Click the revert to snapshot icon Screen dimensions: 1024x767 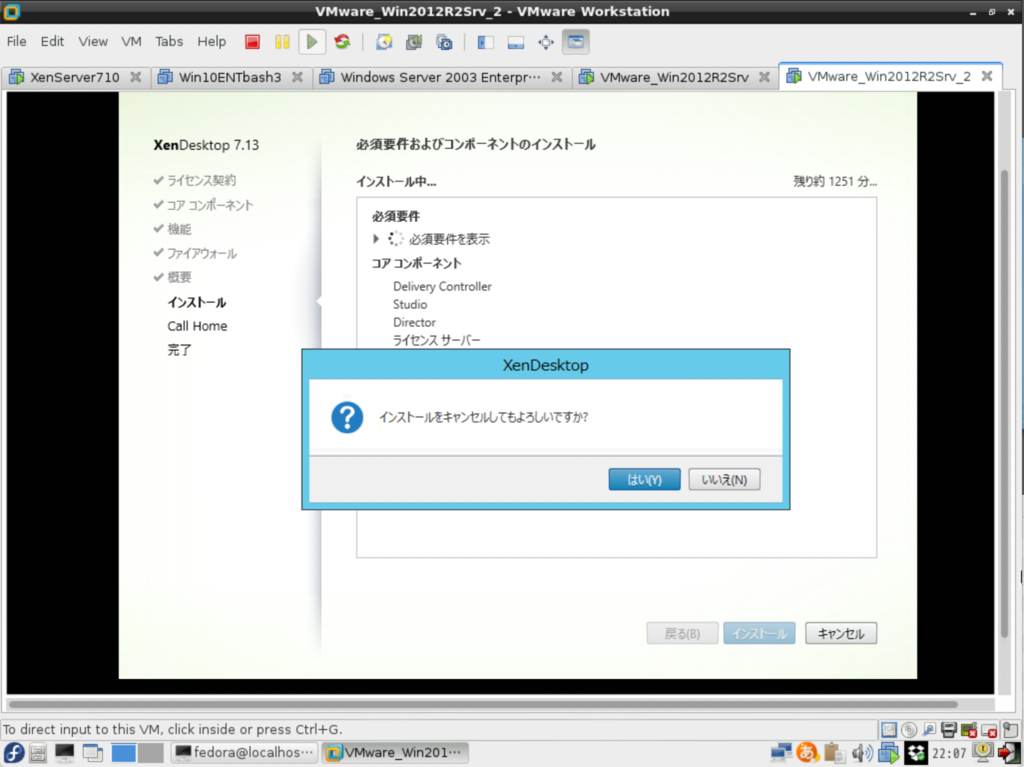tap(414, 42)
